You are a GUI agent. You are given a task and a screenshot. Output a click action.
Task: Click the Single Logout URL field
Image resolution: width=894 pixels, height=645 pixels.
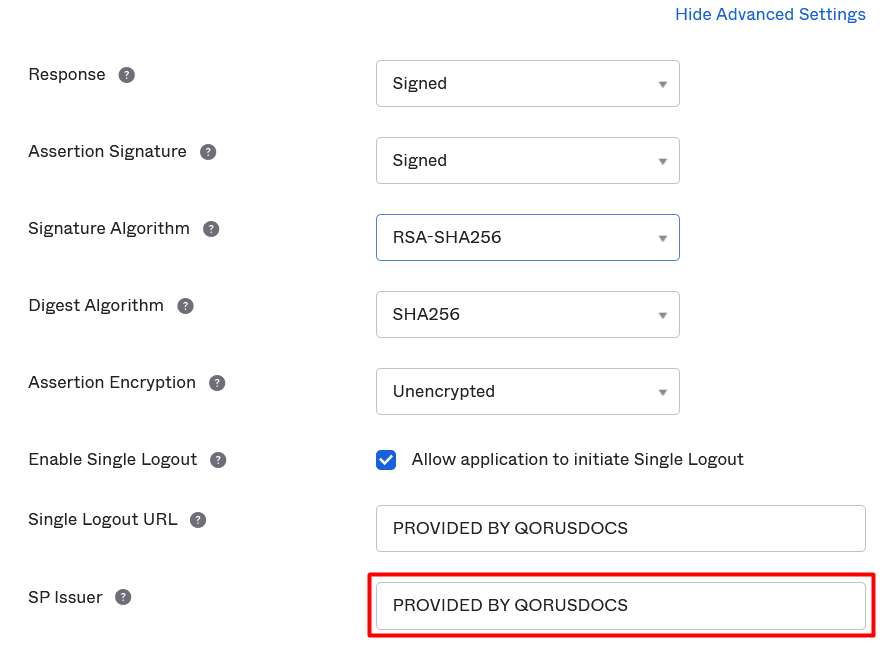pos(620,528)
